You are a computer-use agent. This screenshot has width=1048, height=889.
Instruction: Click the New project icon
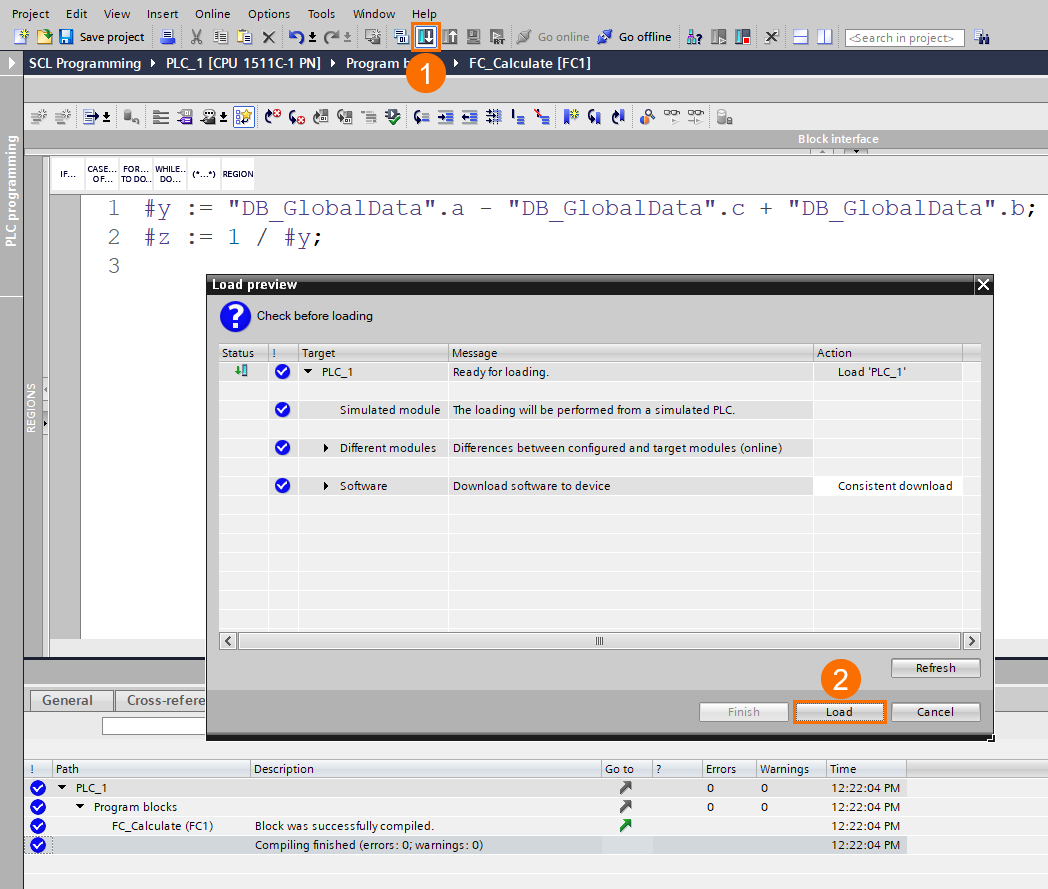pos(21,37)
